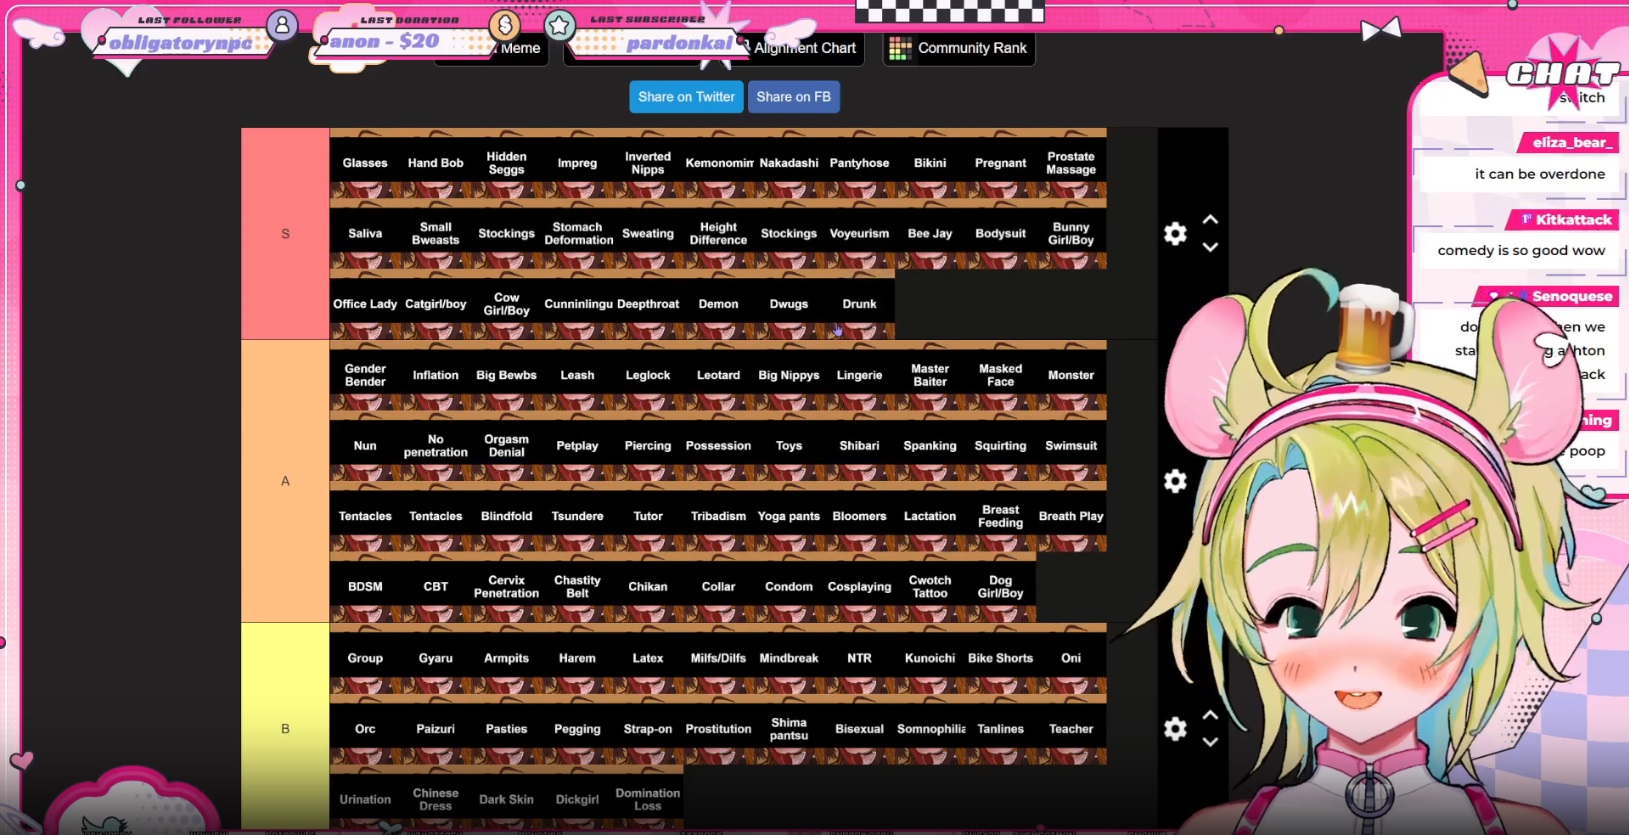Click the Piercing tile
The width and height of the screenshot is (1629, 835).
[648, 446]
